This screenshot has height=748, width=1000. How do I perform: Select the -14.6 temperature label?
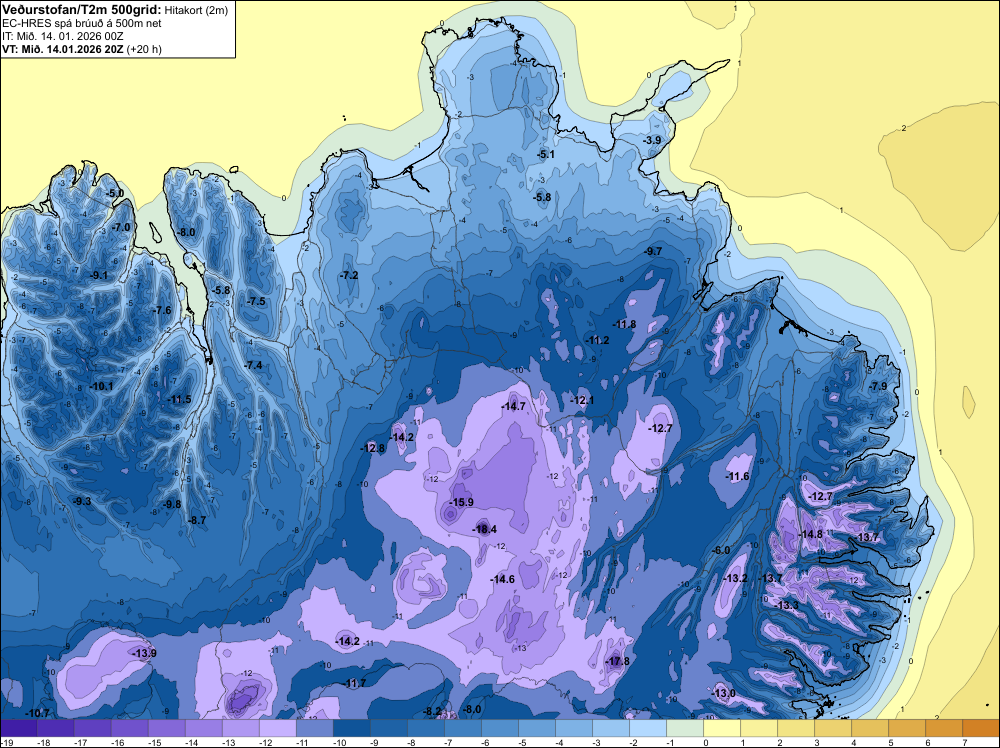[503, 580]
